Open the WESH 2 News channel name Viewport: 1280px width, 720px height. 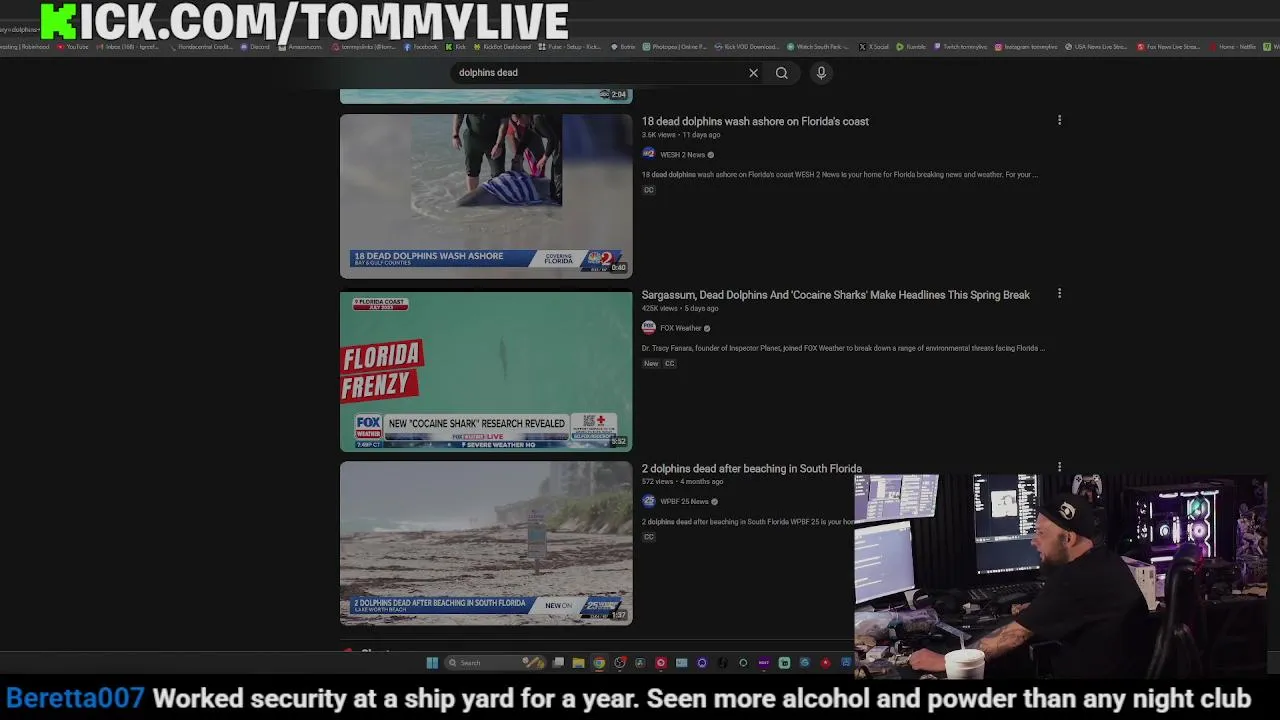682,155
